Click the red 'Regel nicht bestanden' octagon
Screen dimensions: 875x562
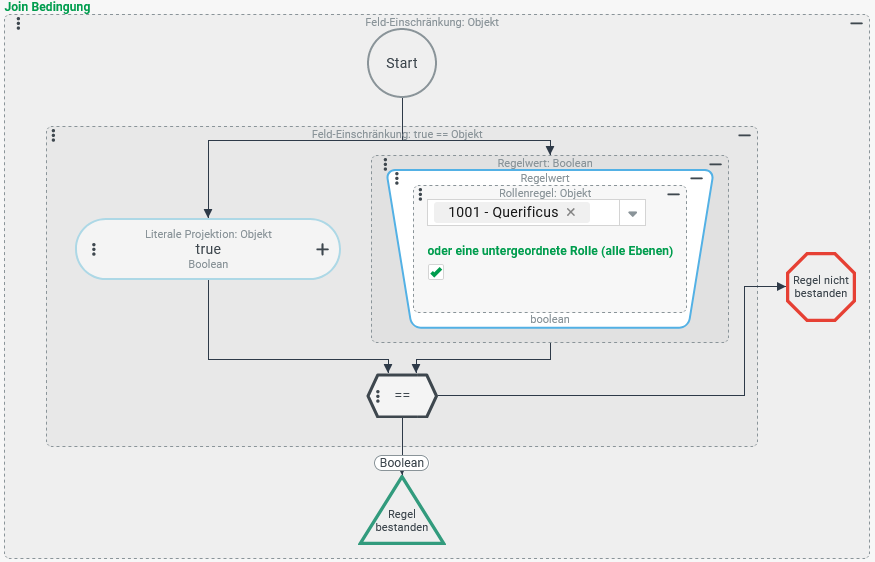pyautogui.click(x=821, y=287)
